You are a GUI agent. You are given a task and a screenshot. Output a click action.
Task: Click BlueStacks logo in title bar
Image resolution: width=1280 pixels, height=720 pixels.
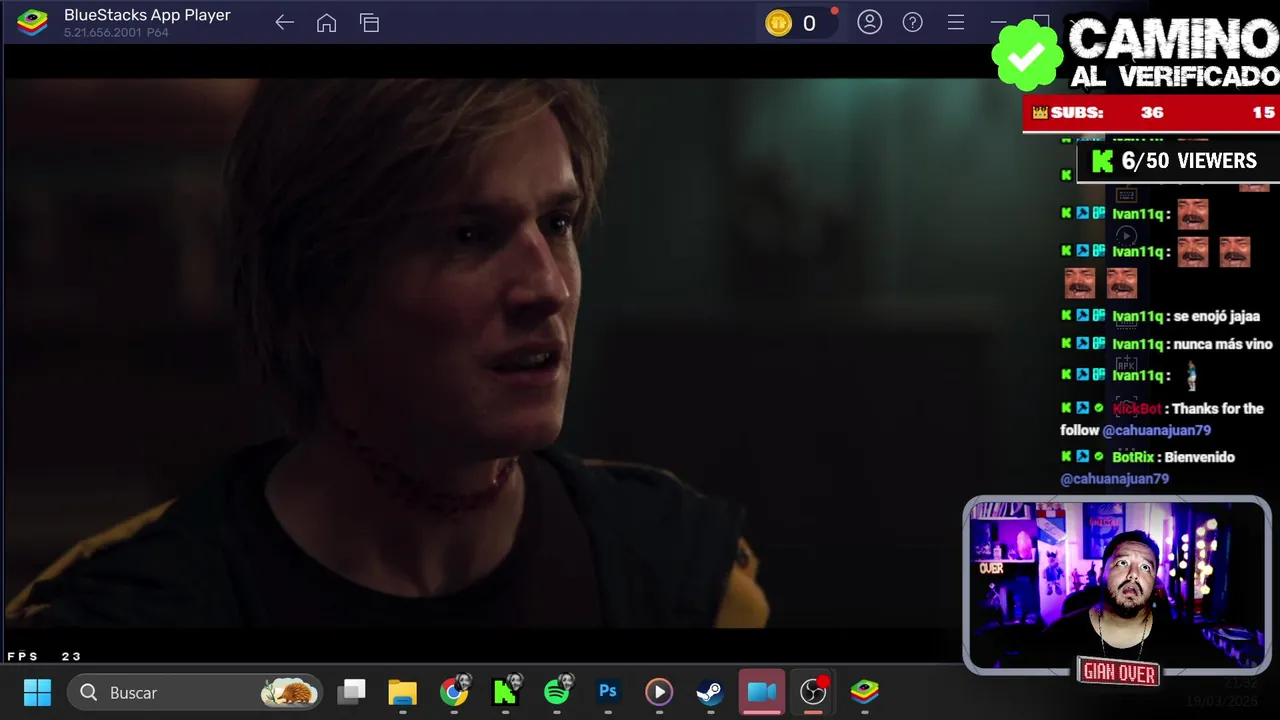(32, 22)
